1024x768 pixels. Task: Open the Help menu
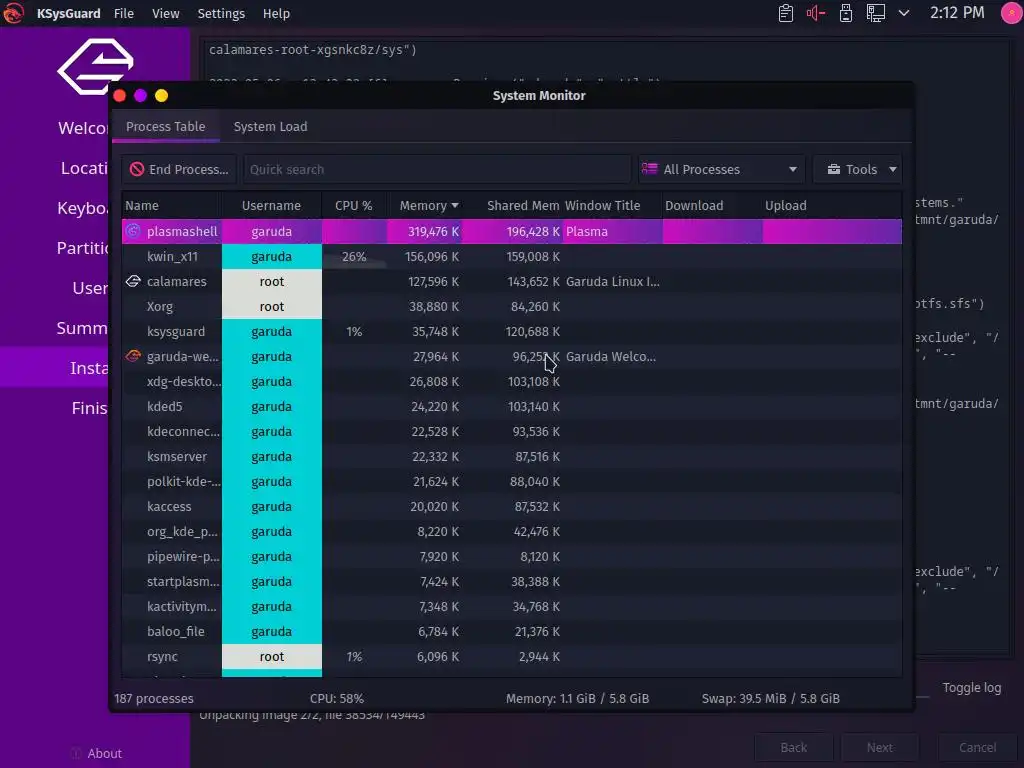pyautogui.click(x=276, y=13)
